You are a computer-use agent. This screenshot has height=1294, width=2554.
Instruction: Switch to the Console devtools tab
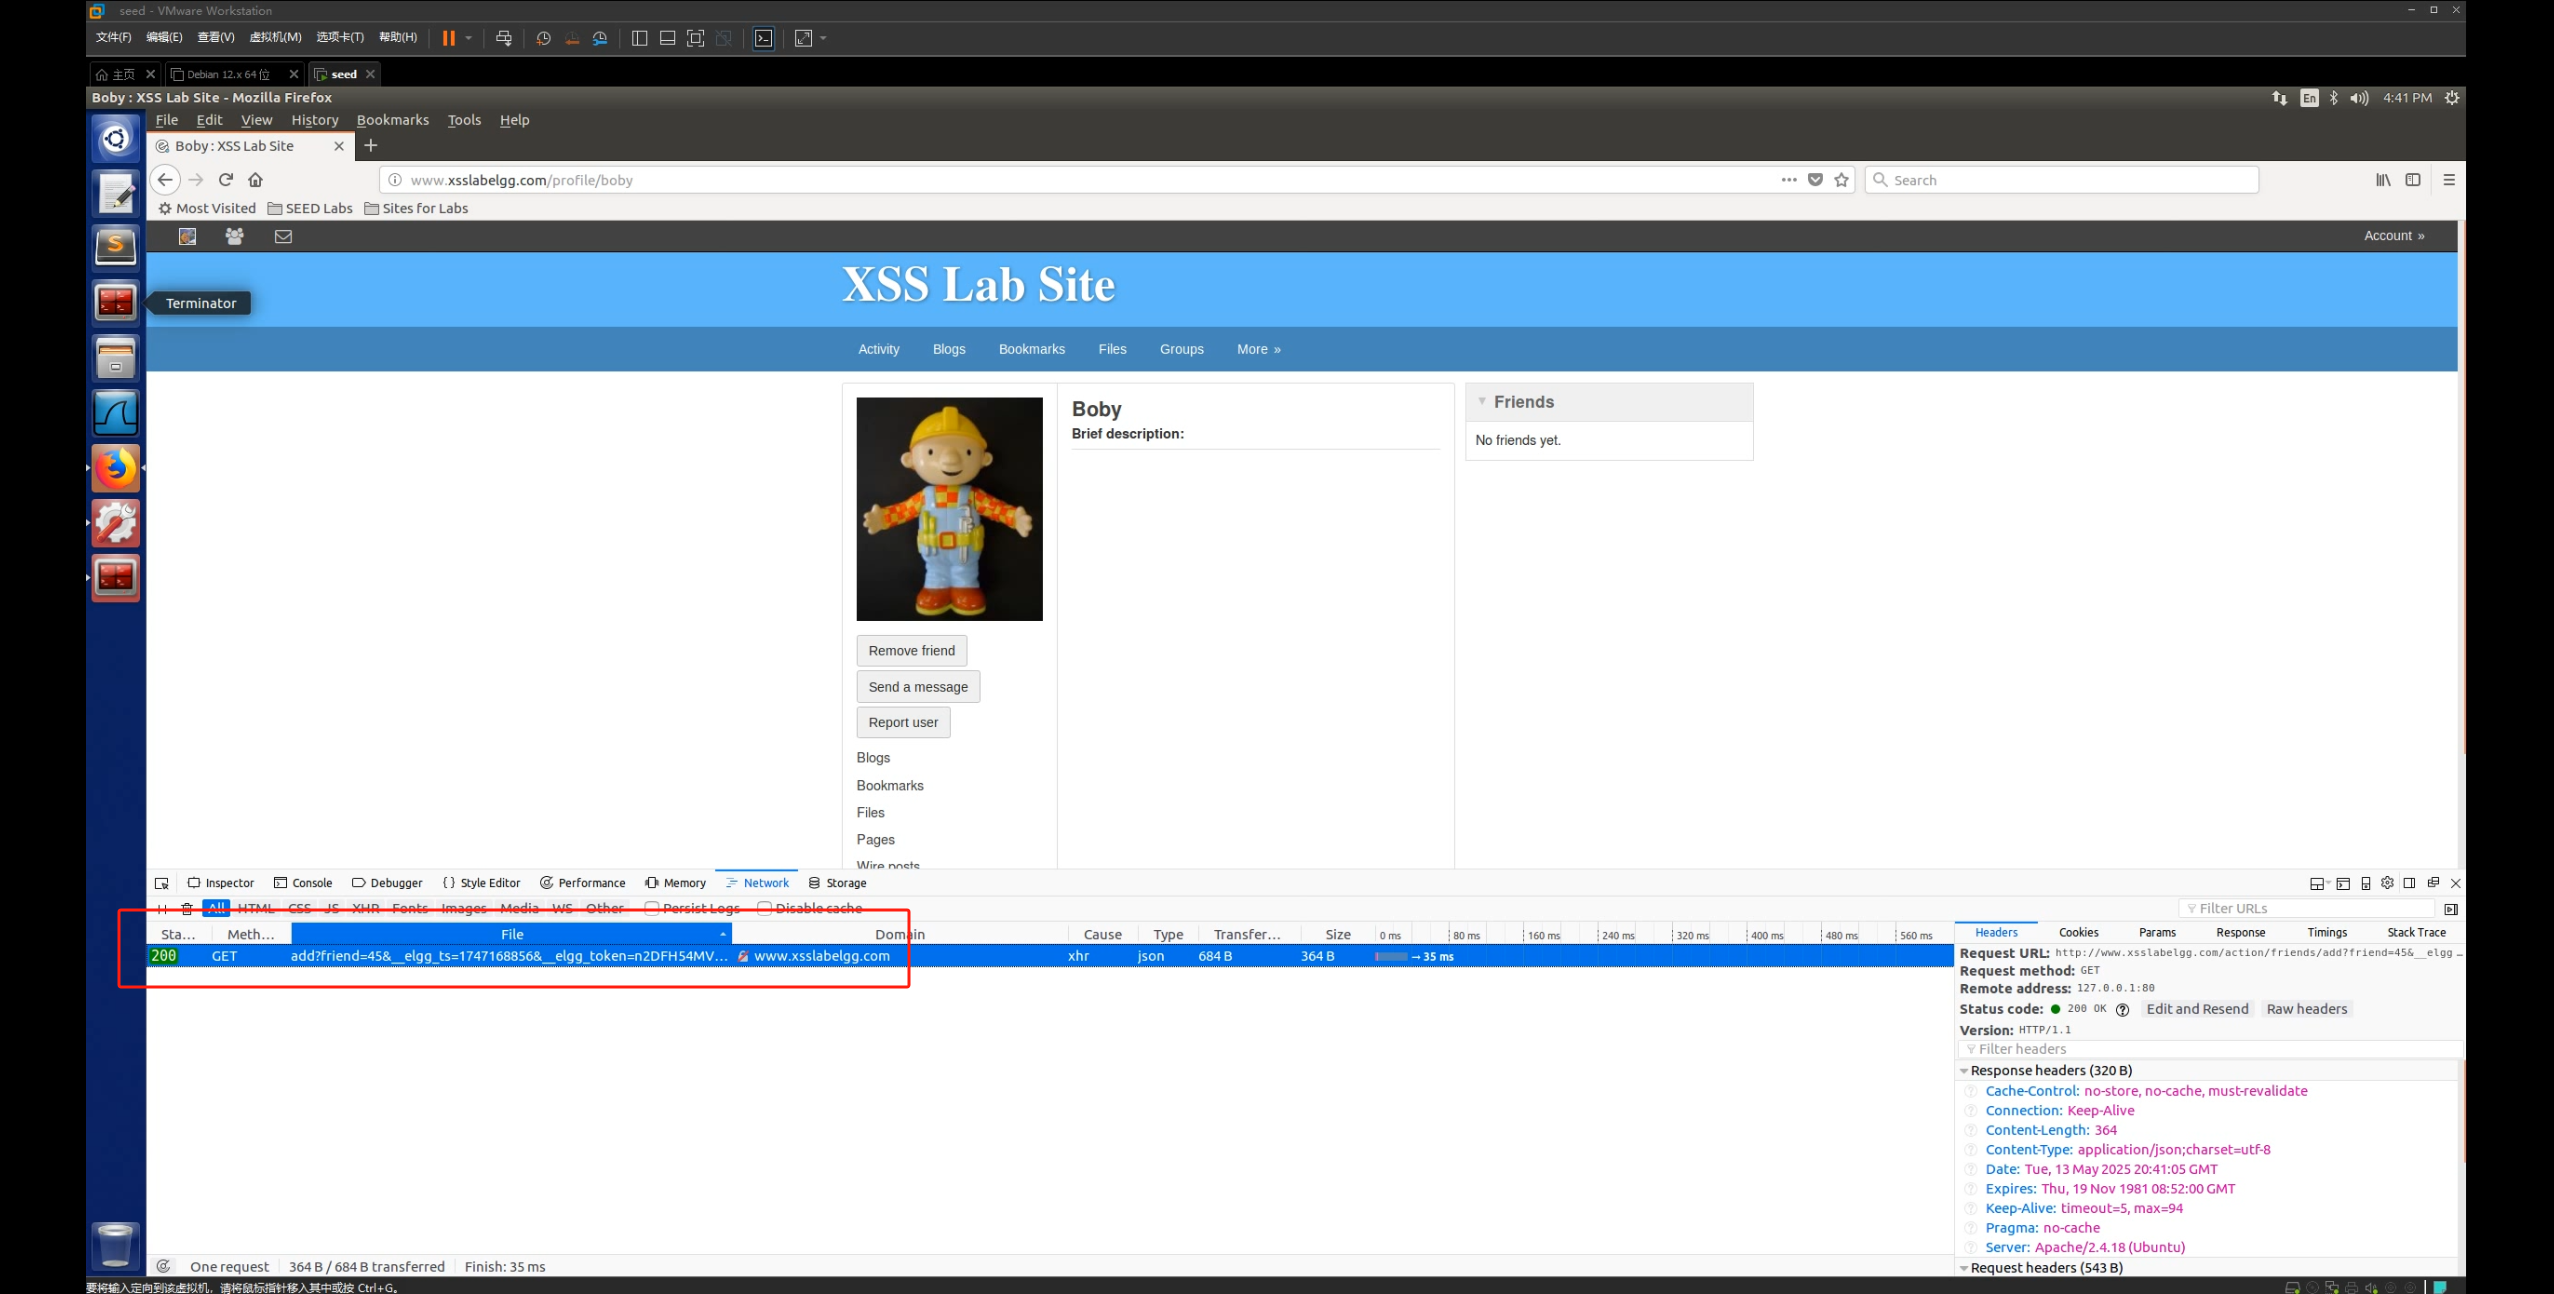coord(303,883)
